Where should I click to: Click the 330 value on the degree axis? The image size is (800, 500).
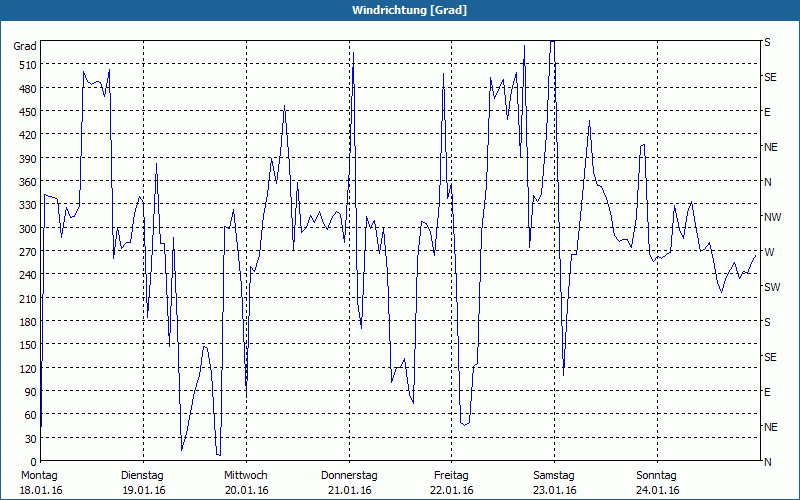[x=27, y=205]
